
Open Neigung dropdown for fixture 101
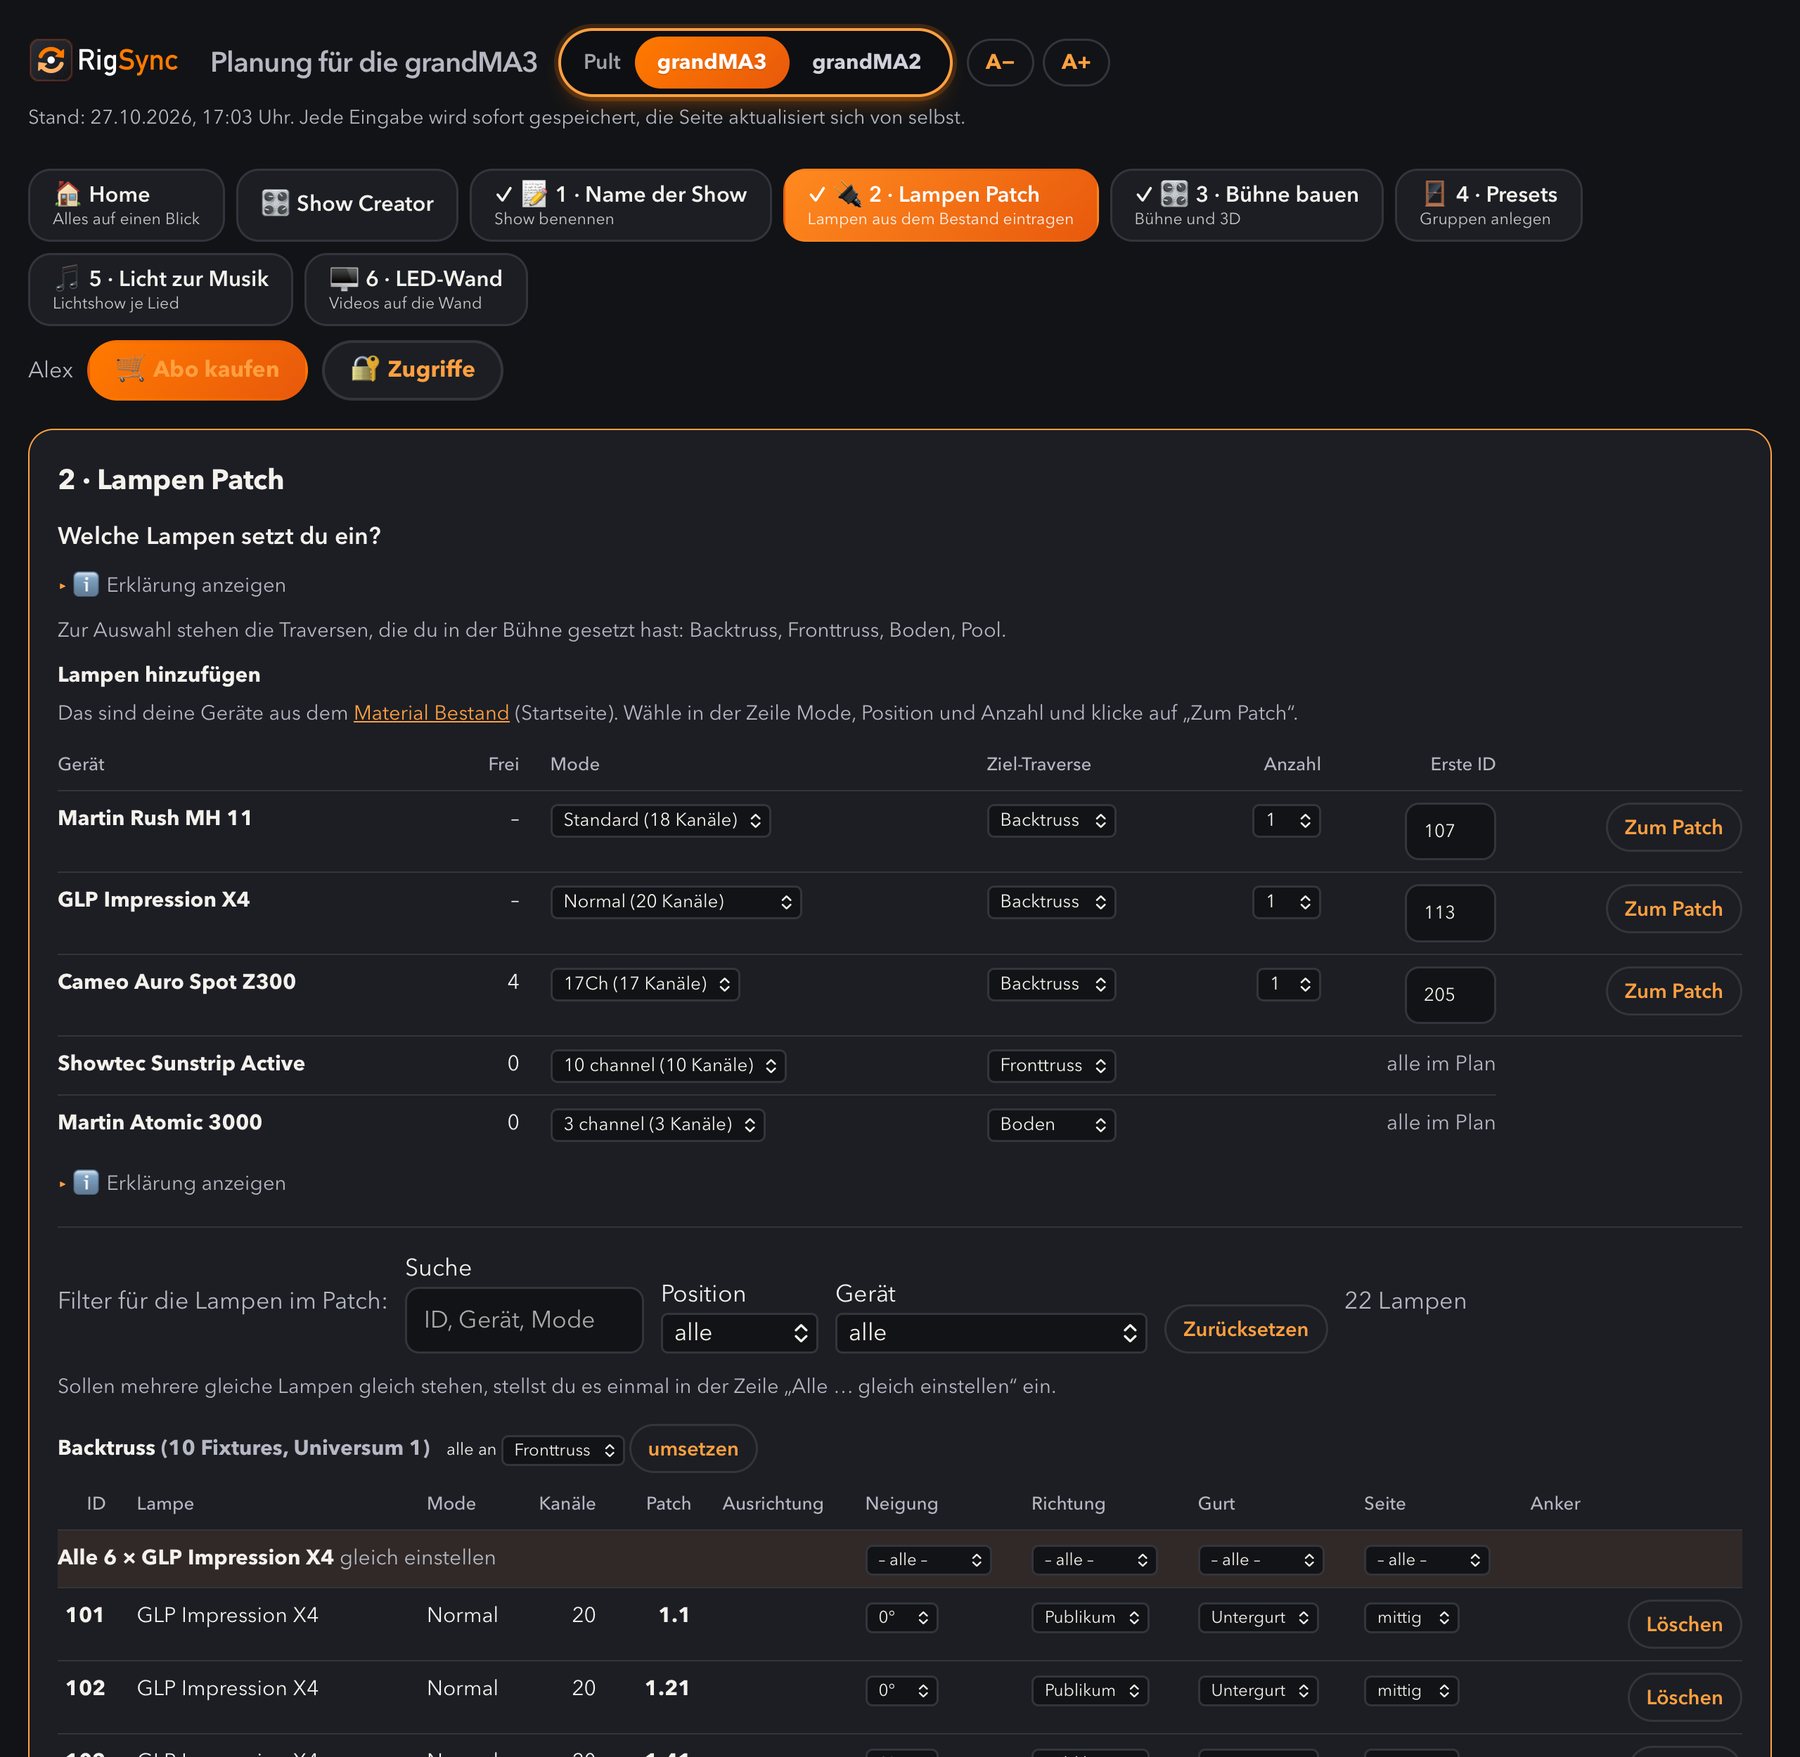[x=902, y=1618]
